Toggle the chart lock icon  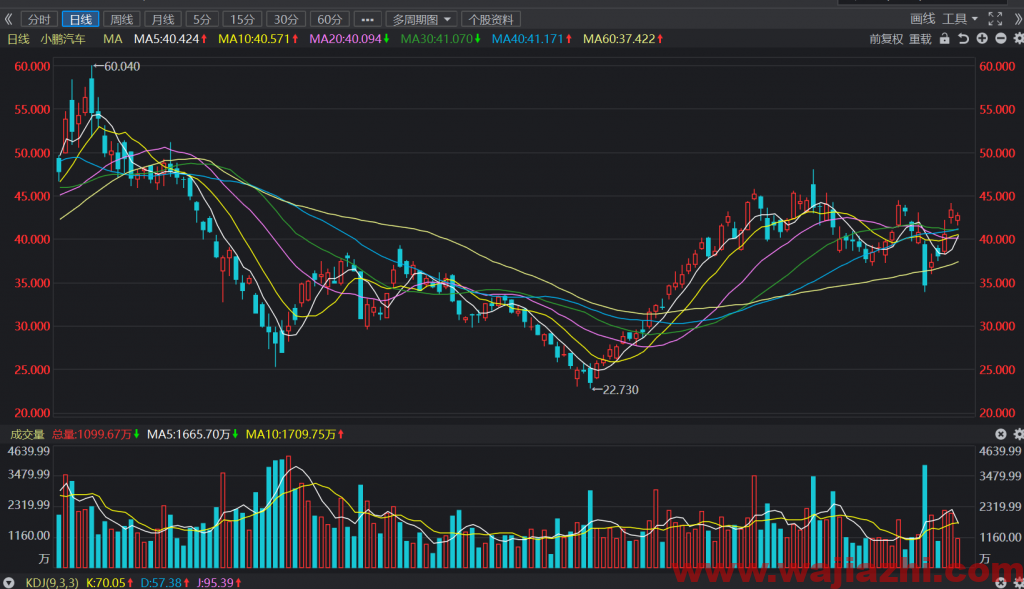click(944, 39)
